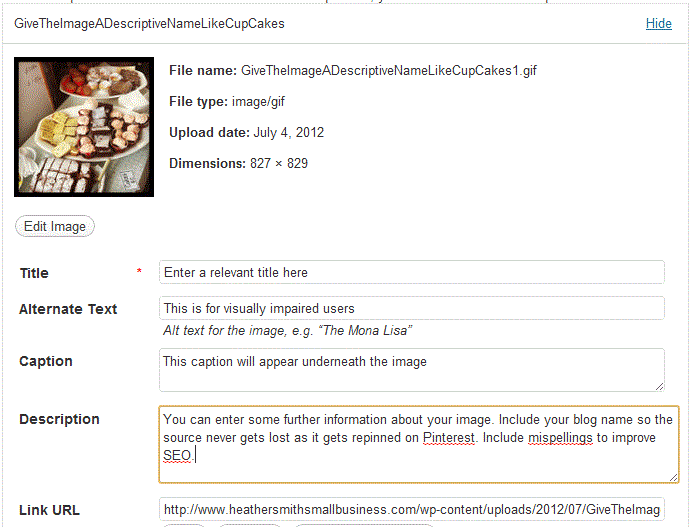Click the Title label
The height and width of the screenshot is (527, 691).
coord(34,273)
